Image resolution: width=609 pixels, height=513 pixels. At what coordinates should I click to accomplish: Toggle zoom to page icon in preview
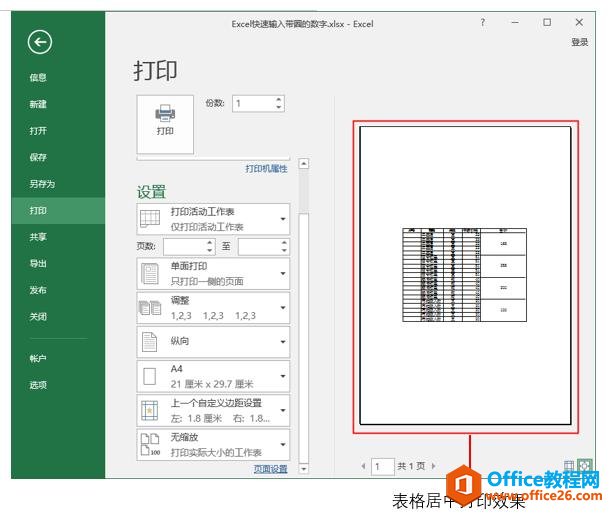point(585,465)
